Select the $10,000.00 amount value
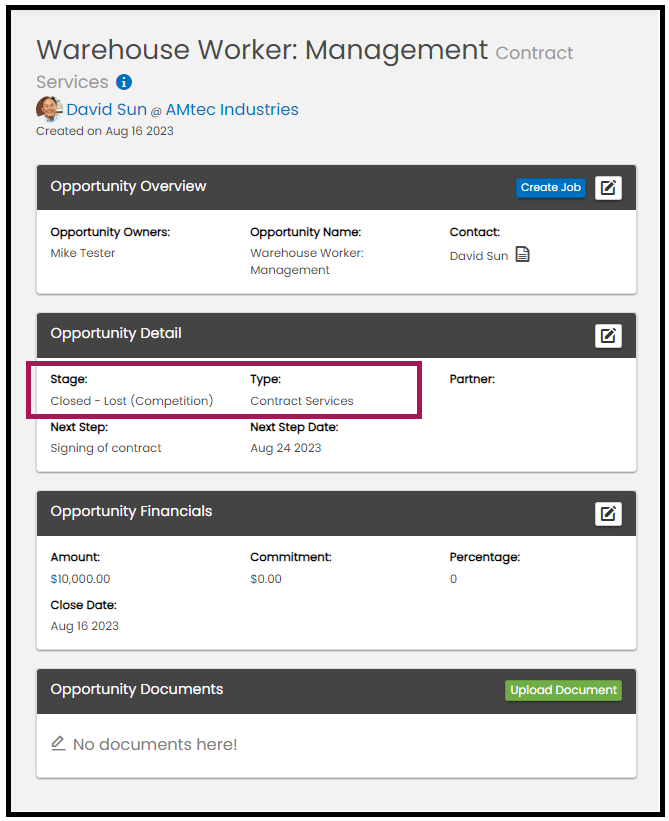 coord(80,579)
